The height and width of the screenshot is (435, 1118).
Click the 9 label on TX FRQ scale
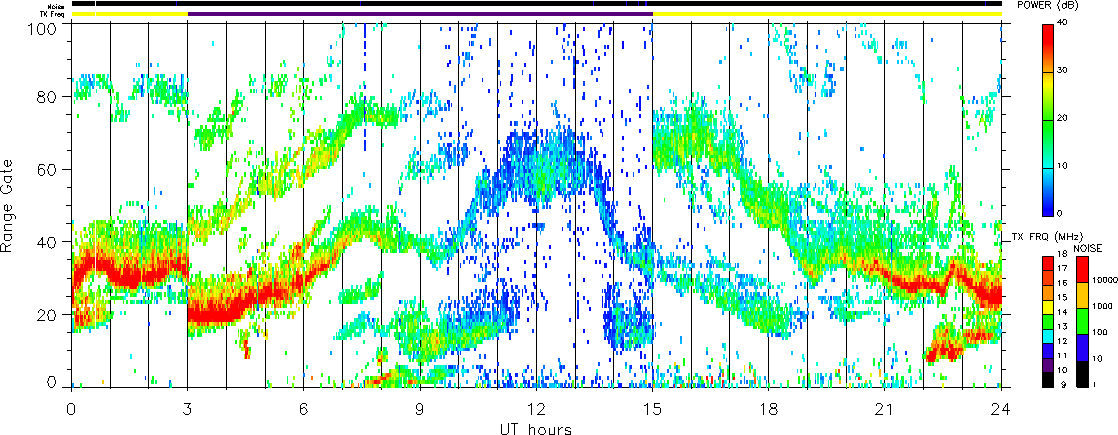click(x=1064, y=384)
